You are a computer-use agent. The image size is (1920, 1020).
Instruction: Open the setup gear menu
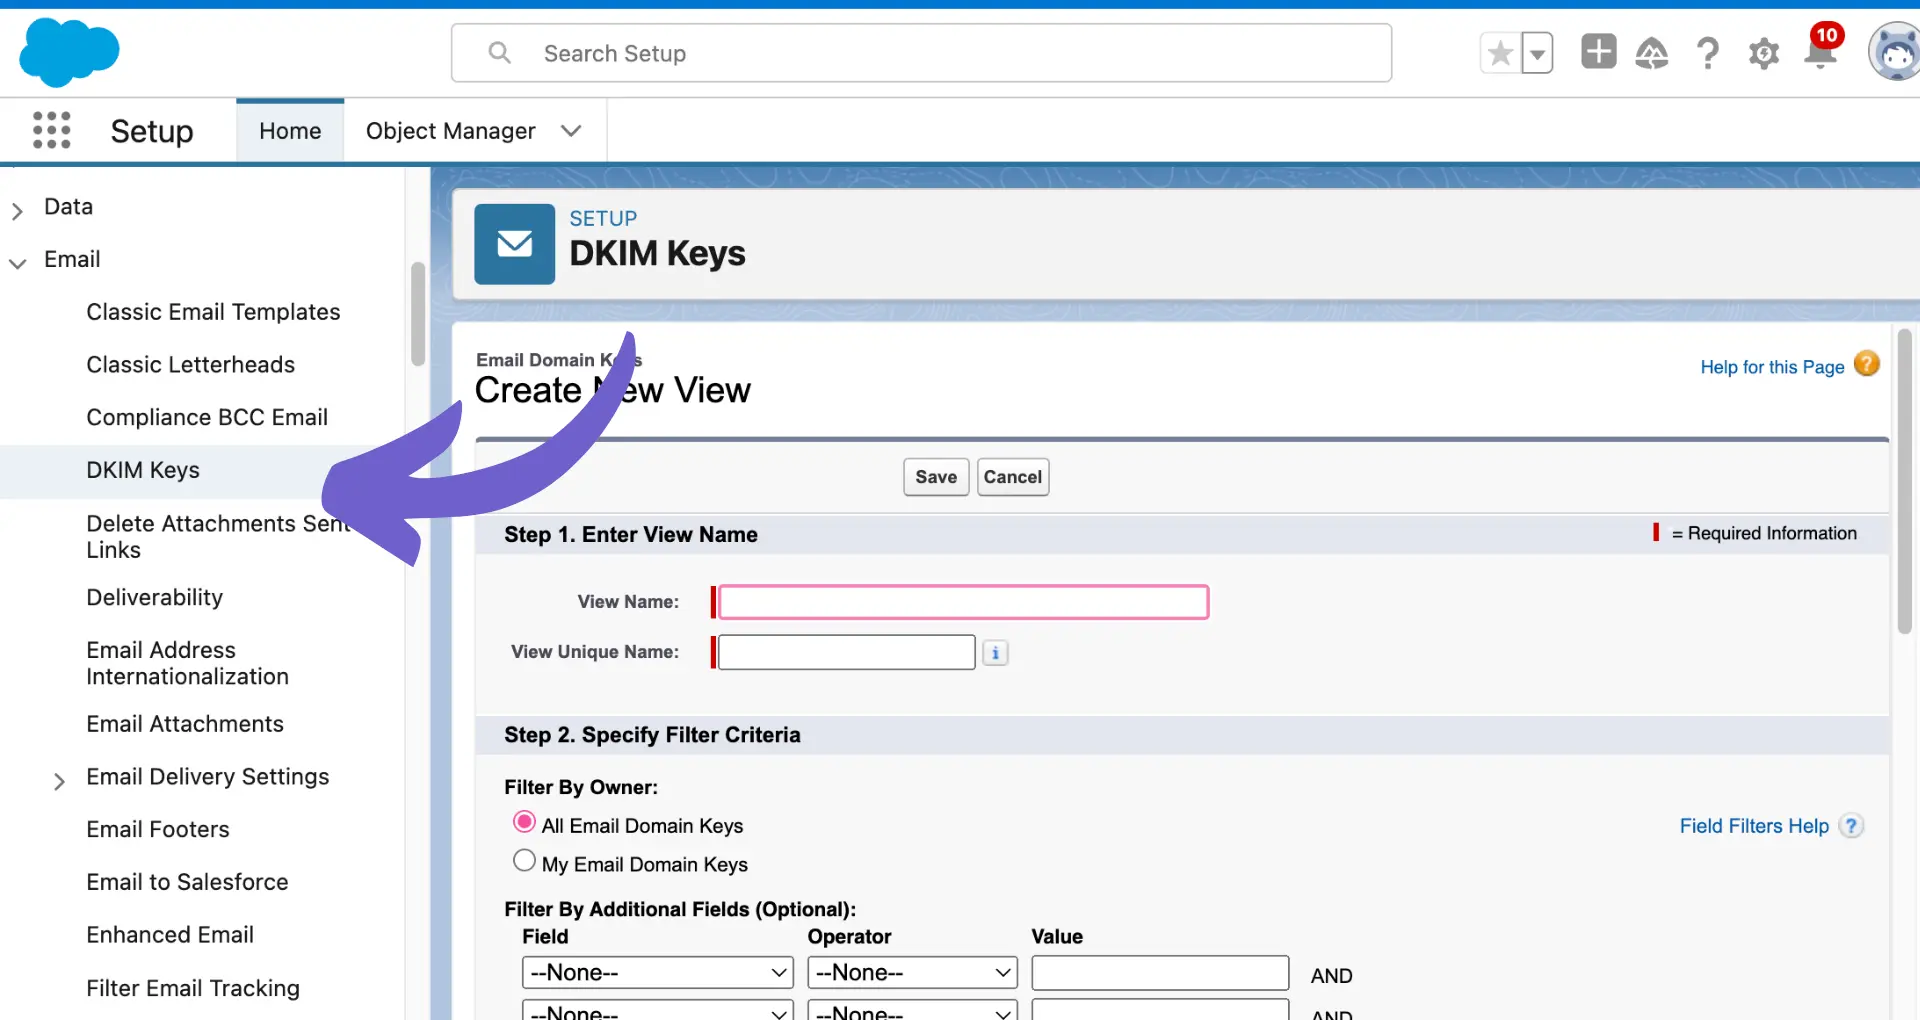pyautogui.click(x=1764, y=53)
